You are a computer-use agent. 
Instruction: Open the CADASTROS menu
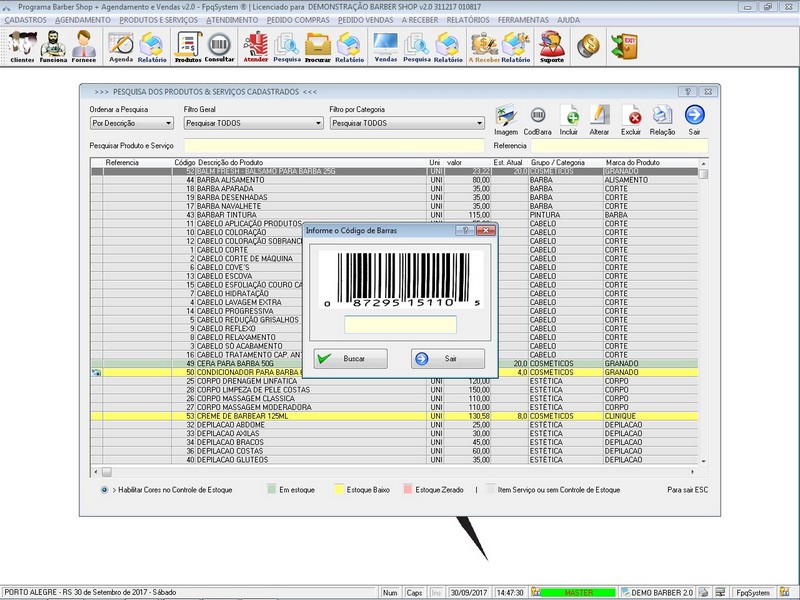[26, 20]
